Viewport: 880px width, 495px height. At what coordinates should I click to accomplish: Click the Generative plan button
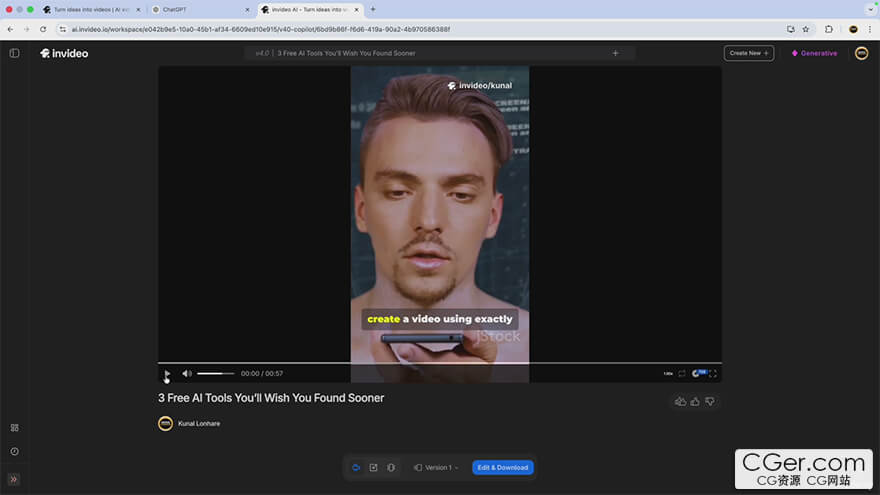click(x=814, y=53)
